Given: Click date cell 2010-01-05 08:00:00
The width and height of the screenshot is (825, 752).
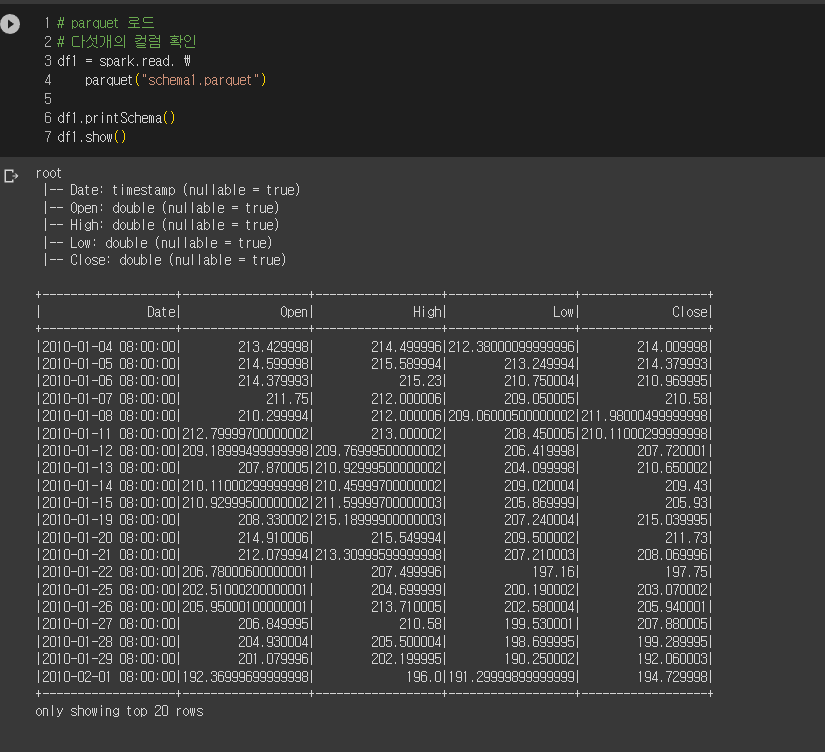Looking at the screenshot, I should click(109, 364).
